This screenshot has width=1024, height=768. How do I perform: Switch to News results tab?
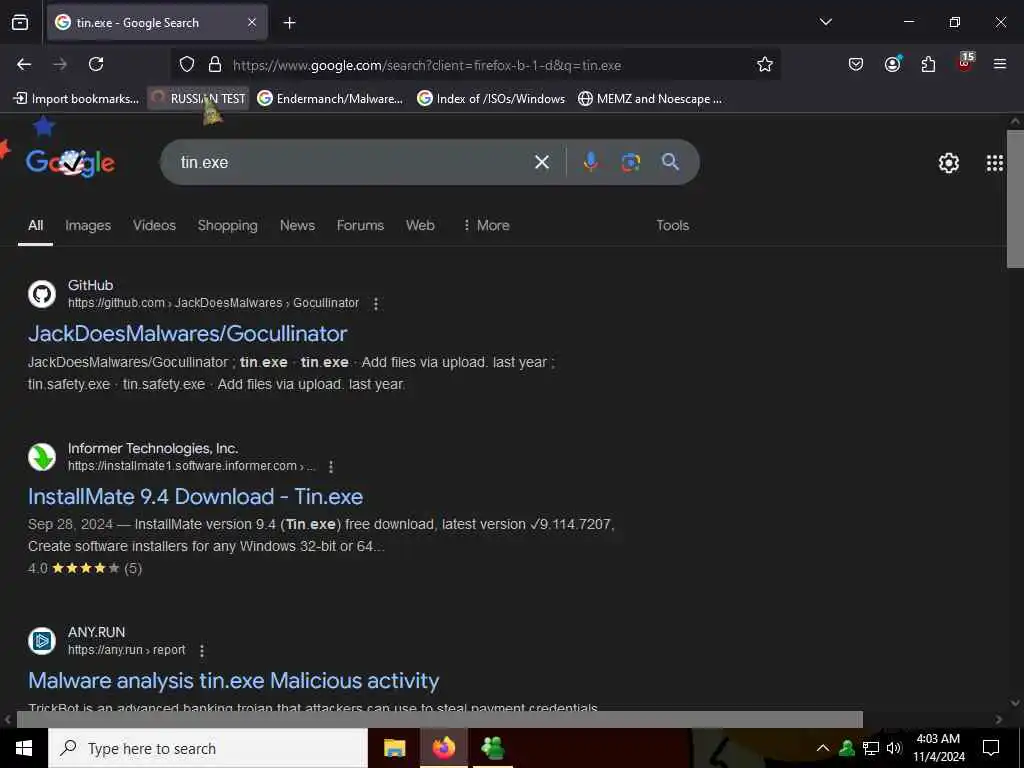[x=297, y=225]
